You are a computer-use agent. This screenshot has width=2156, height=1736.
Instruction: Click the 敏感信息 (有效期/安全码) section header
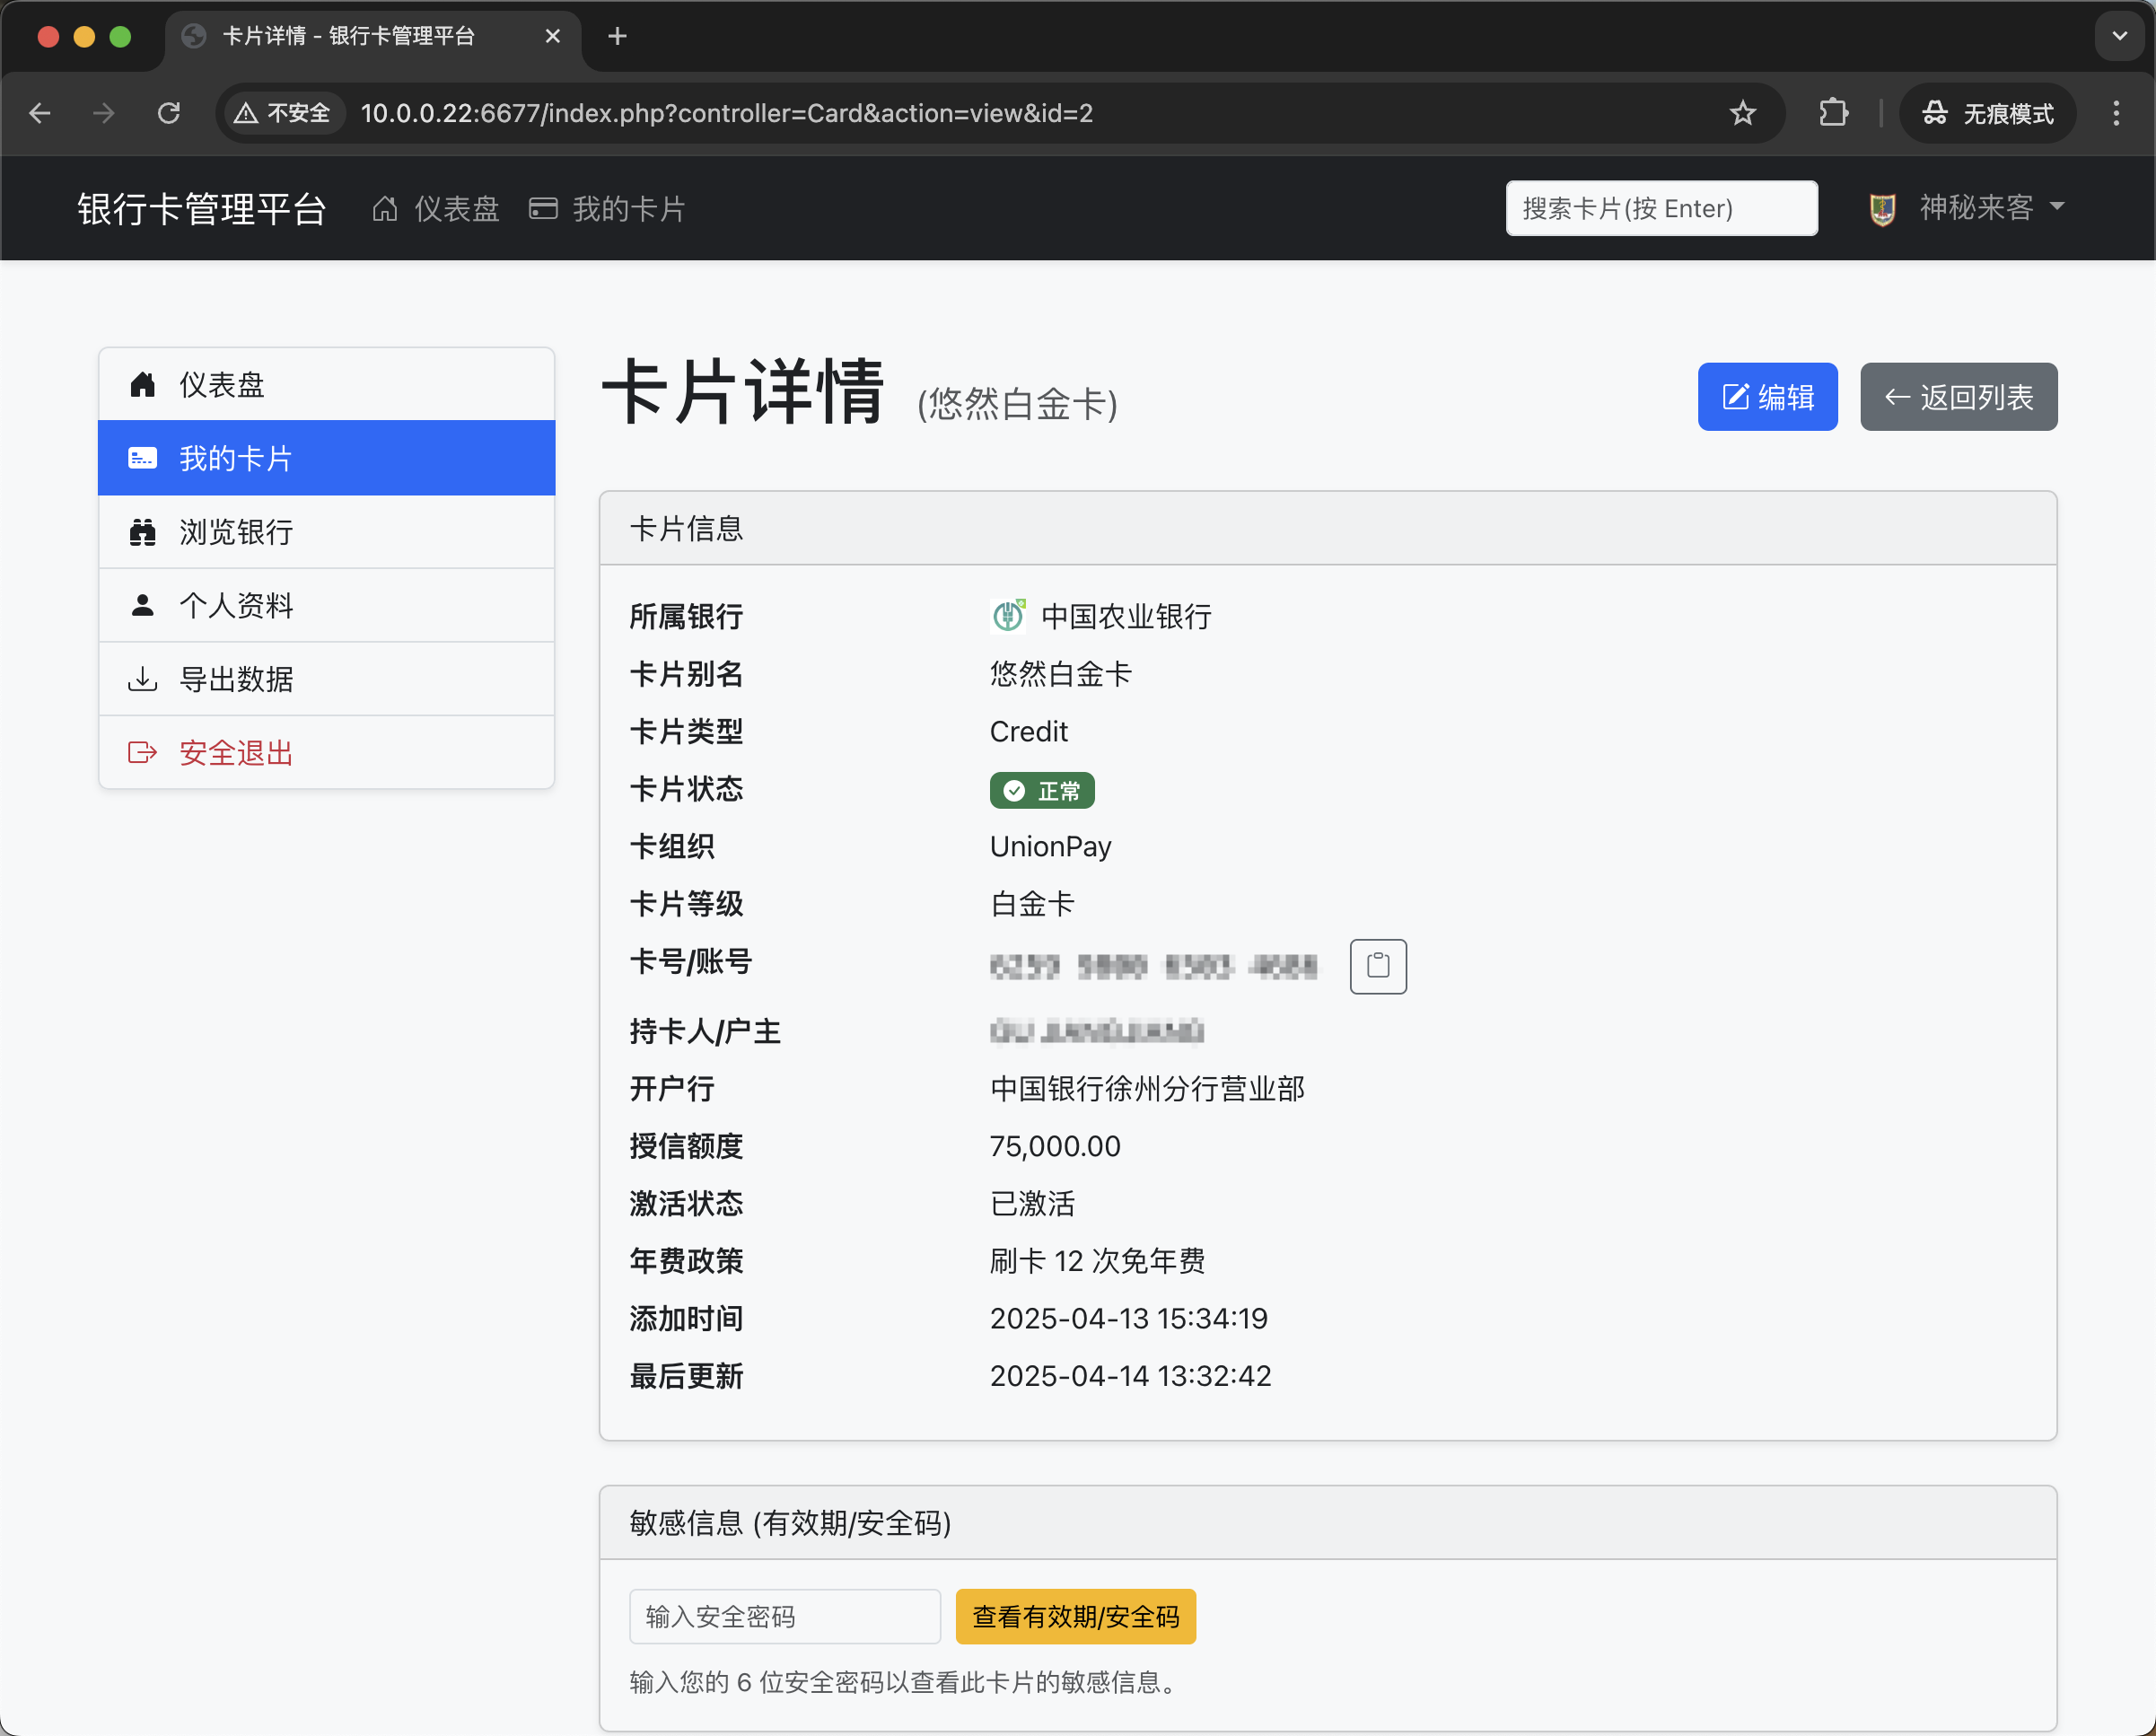(x=1327, y=1523)
